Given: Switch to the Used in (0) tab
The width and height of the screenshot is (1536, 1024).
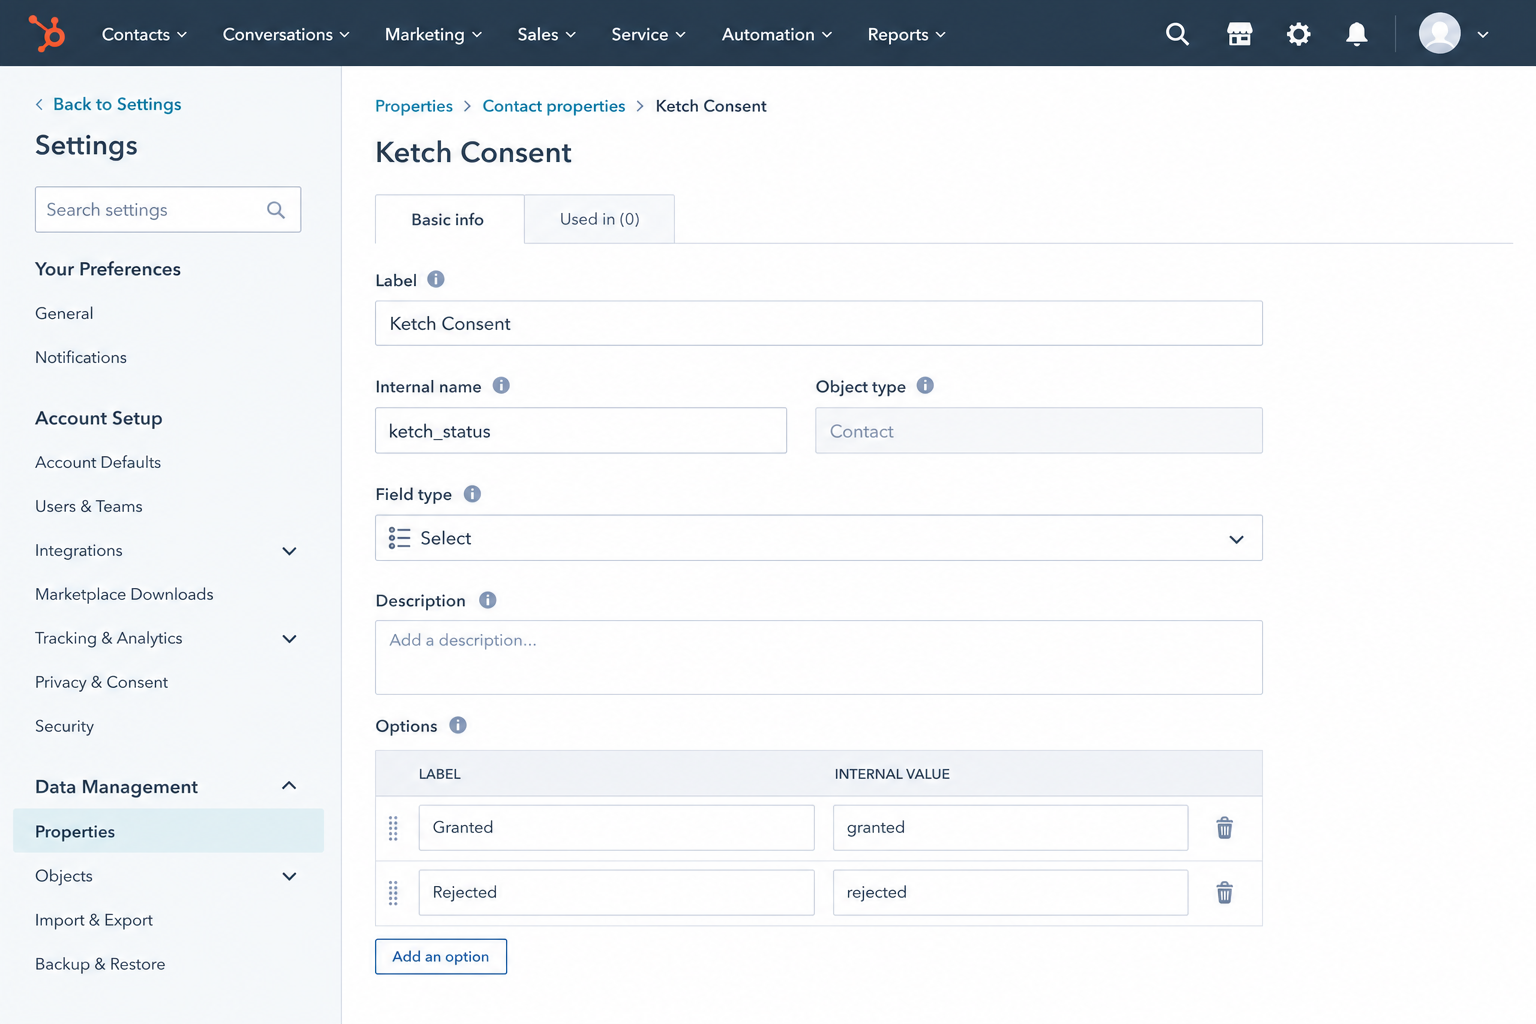Looking at the screenshot, I should pyautogui.click(x=599, y=219).
